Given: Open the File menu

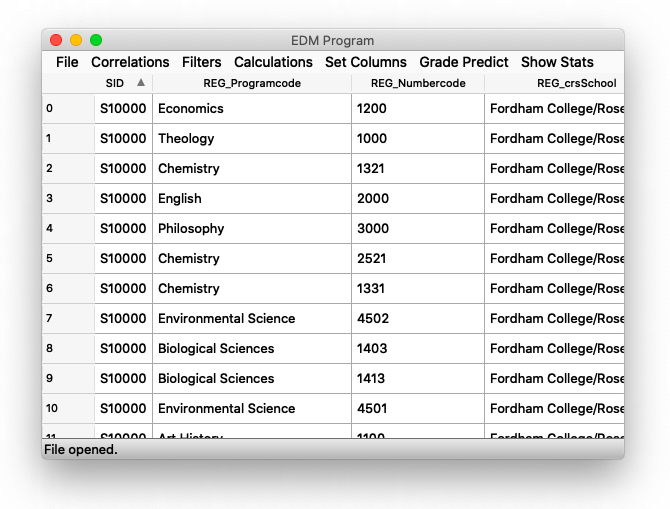Looking at the screenshot, I should tap(67, 62).
